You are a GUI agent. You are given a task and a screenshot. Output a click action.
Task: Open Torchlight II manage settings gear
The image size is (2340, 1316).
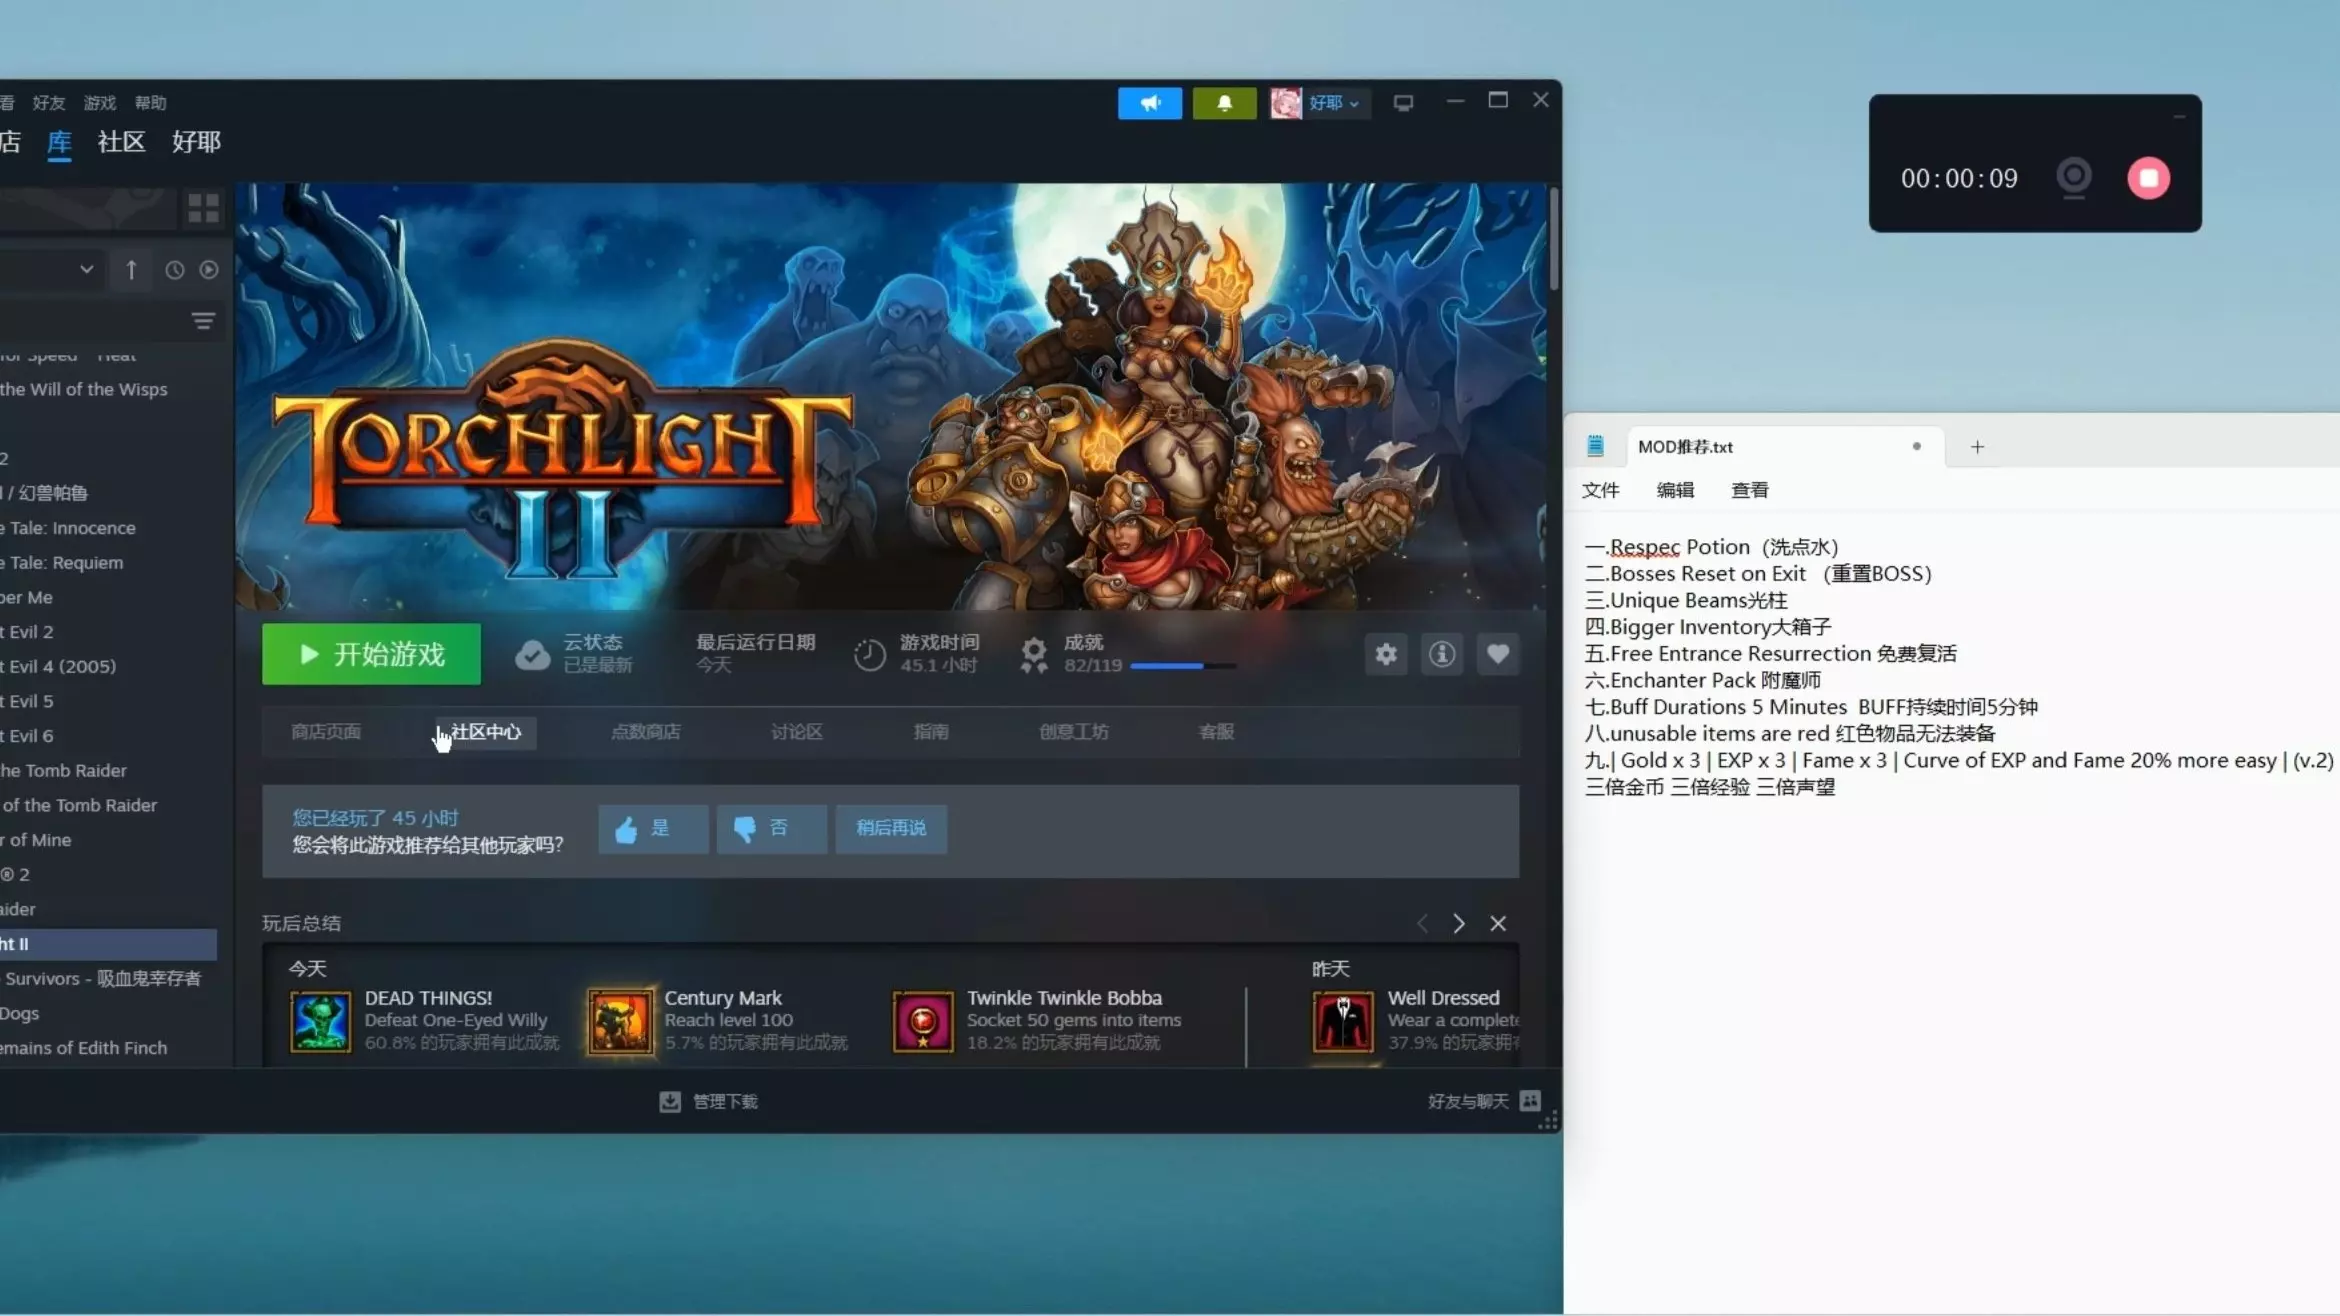click(1386, 654)
